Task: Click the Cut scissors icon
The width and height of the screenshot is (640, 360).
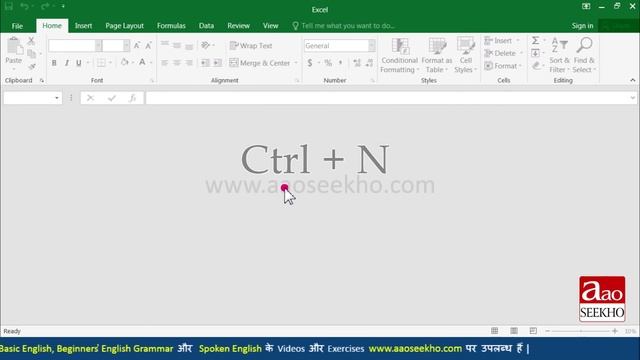Action: tap(31, 41)
